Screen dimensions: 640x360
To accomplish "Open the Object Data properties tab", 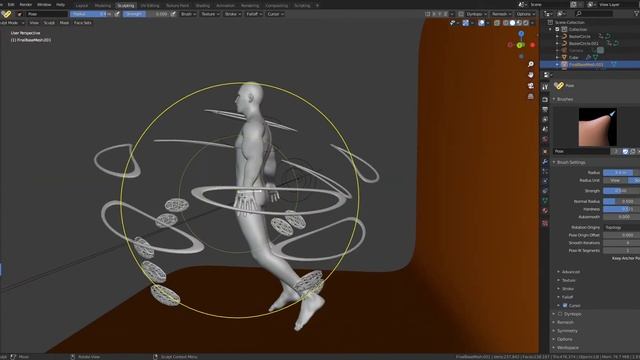I will coord(545,200).
